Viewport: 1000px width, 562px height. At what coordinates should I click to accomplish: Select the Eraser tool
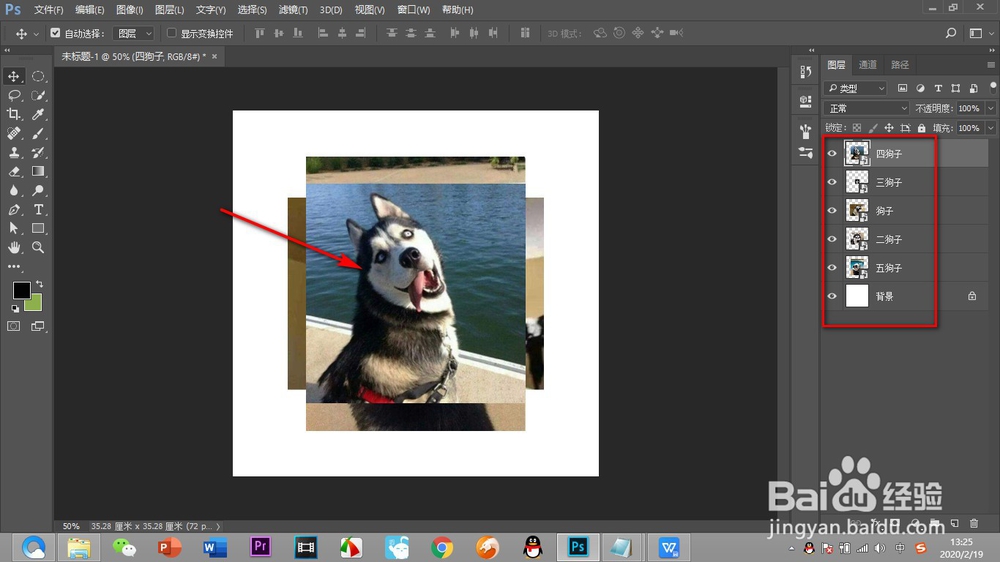coord(14,172)
